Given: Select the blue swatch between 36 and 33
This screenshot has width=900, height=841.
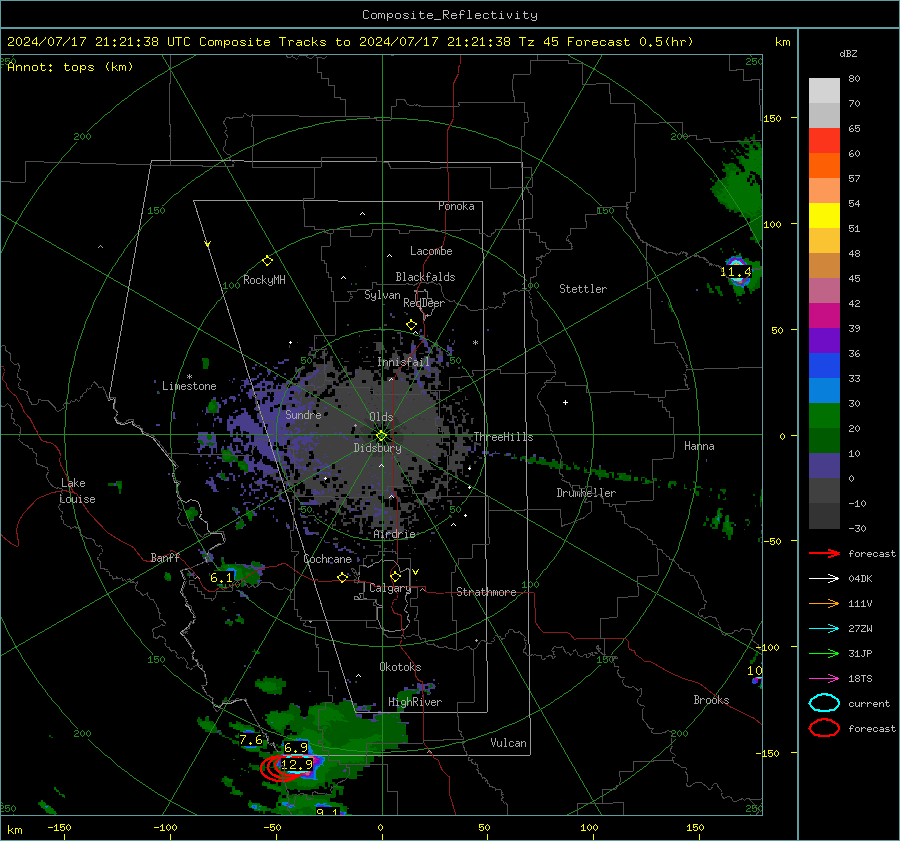Looking at the screenshot, I should pyautogui.click(x=824, y=366).
